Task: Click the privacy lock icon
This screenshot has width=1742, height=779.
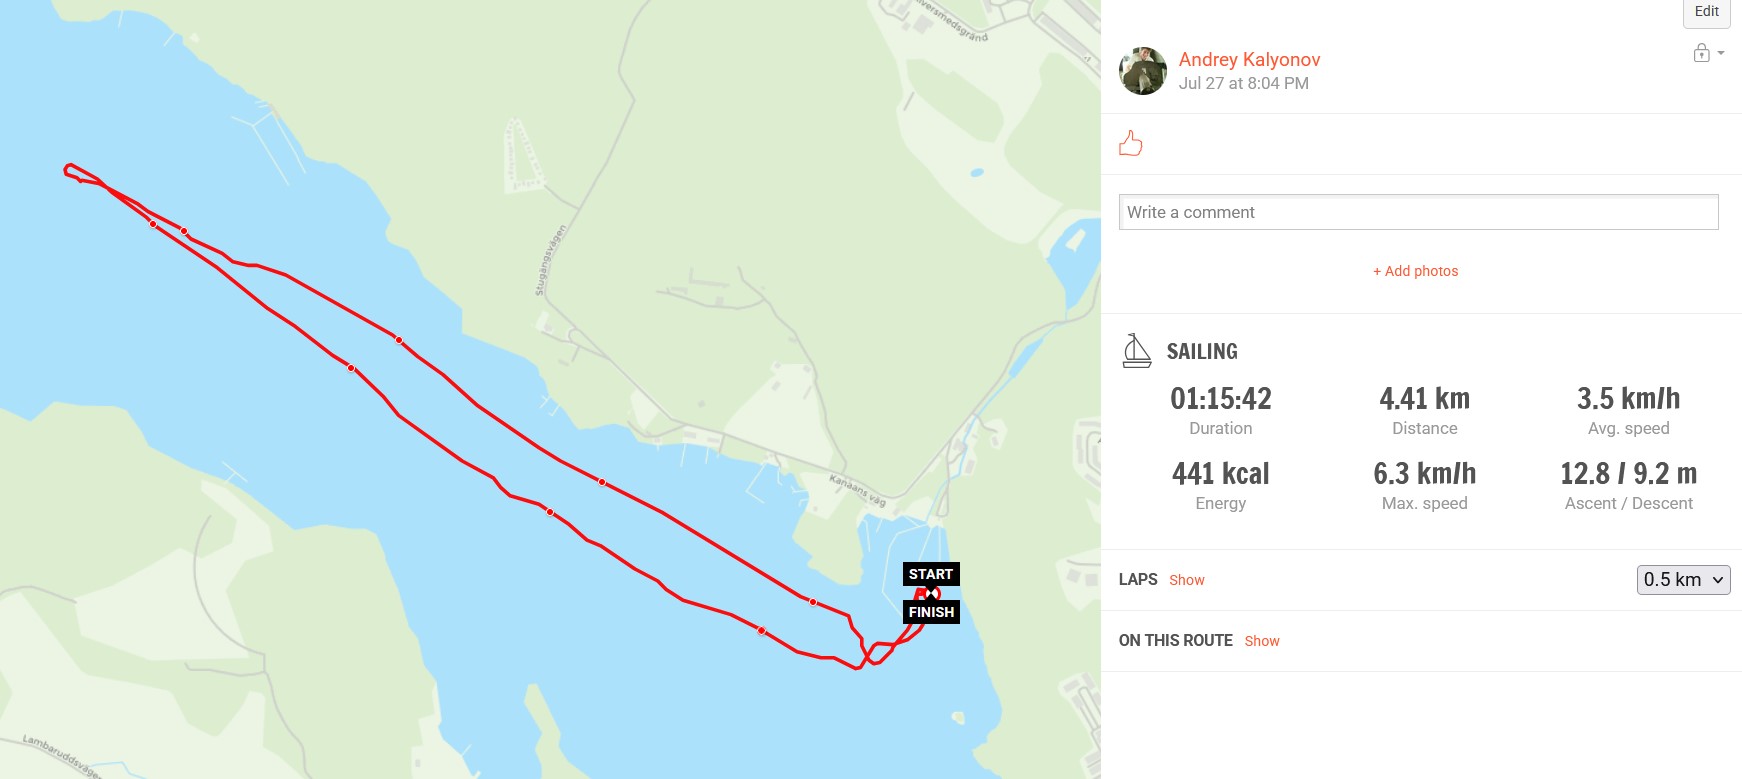Action: [x=1701, y=53]
